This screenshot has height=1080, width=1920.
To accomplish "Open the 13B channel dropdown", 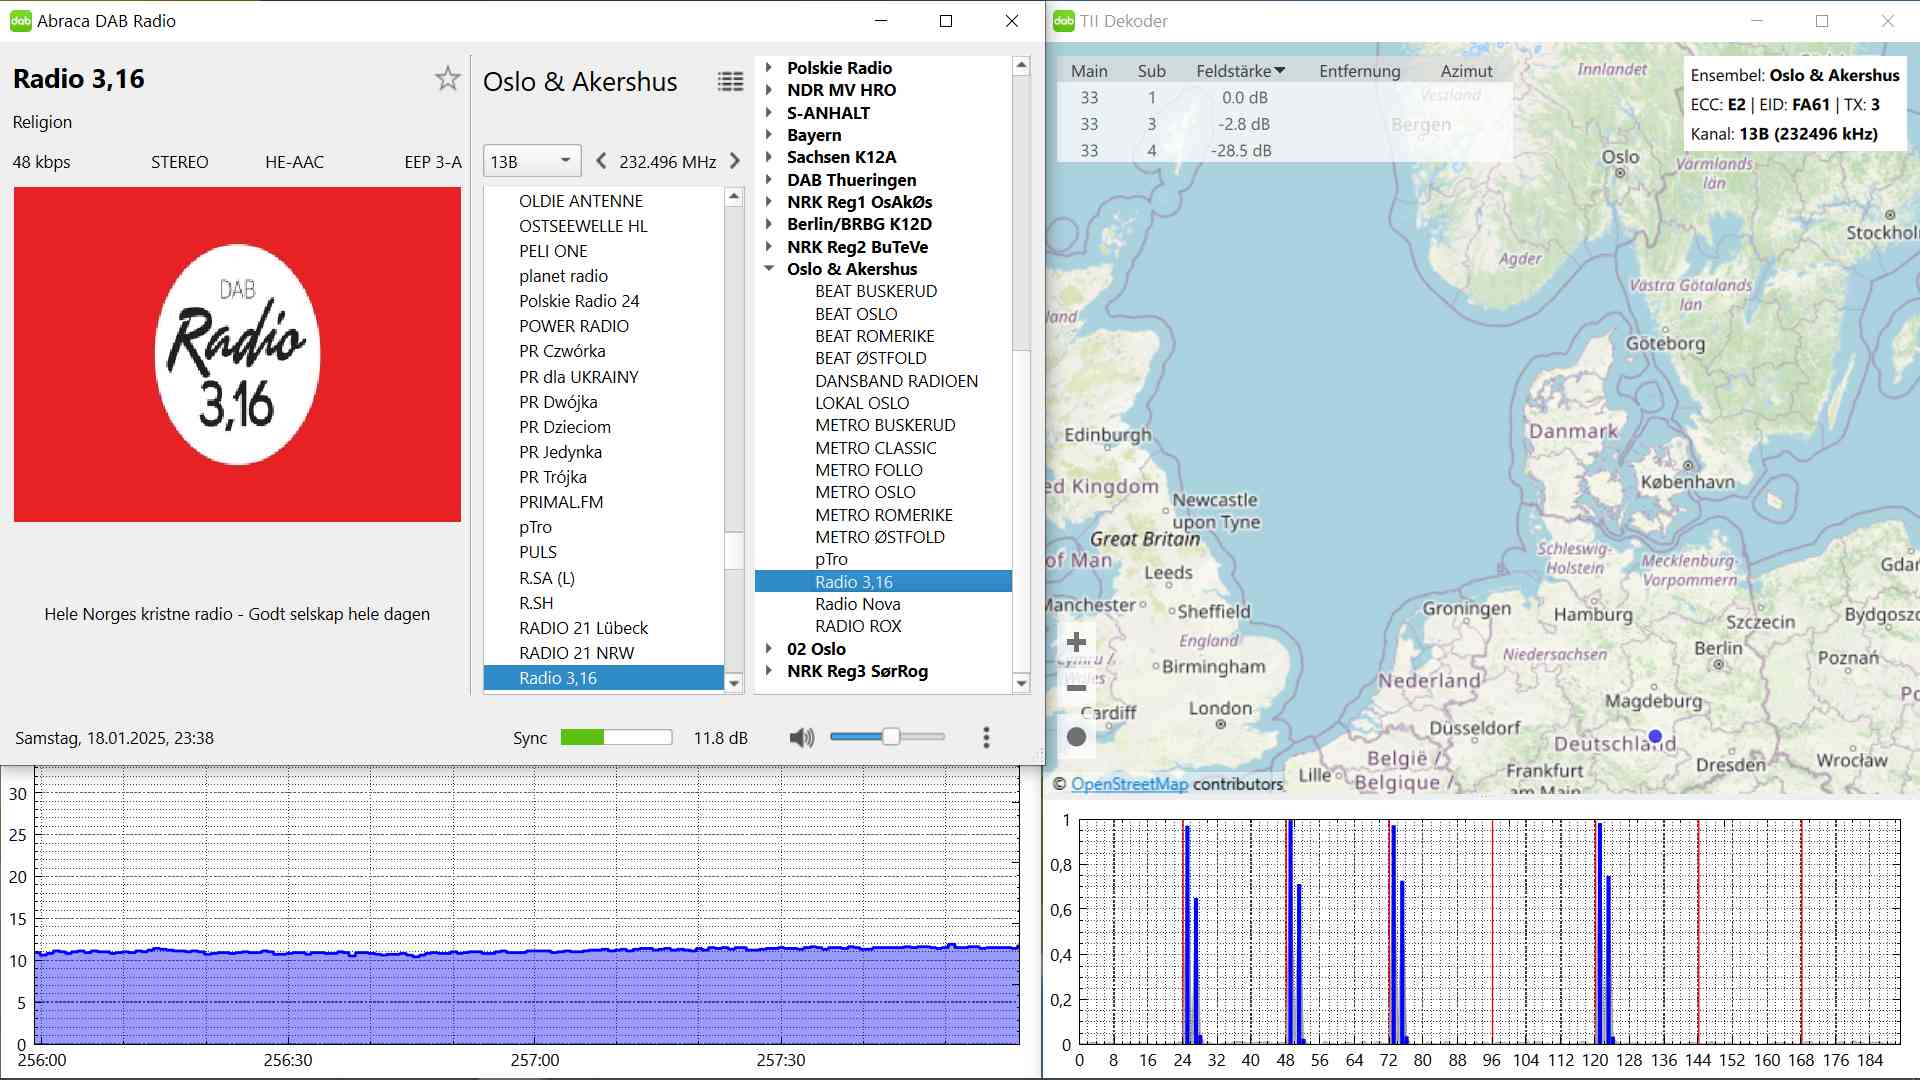I will click(x=531, y=161).
